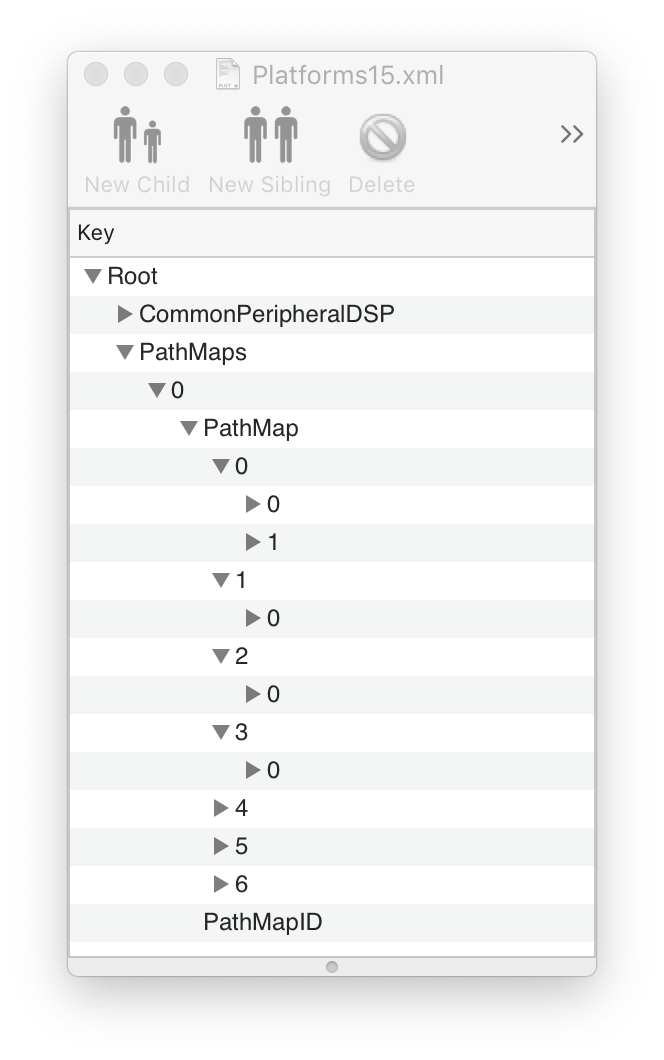This screenshot has height=1060, width=664.
Task: Expand item 5 under PathMap
Action: tap(221, 846)
